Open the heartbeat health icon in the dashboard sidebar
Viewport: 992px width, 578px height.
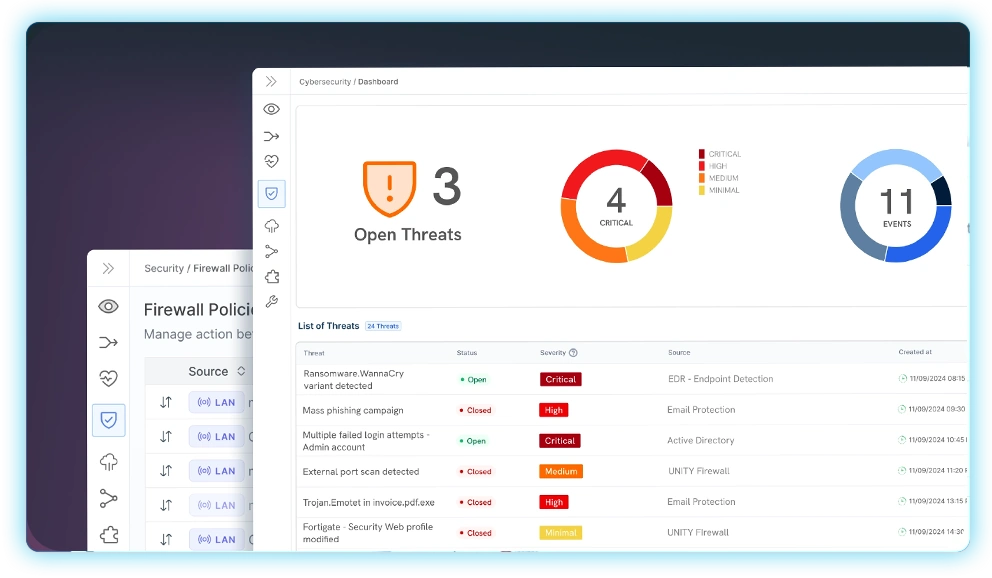pyautogui.click(x=271, y=161)
